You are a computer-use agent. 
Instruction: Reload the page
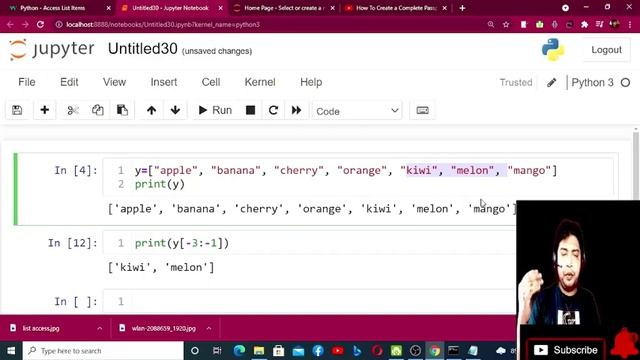[x=40, y=24]
